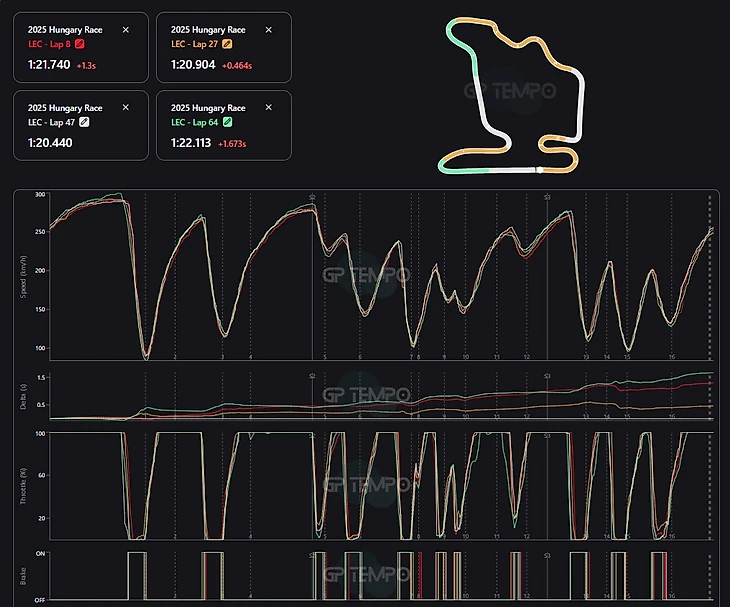The height and width of the screenshot is (607, 730).
Task: Select the S3 sector marker on speed chart
Action: [547, 198]
